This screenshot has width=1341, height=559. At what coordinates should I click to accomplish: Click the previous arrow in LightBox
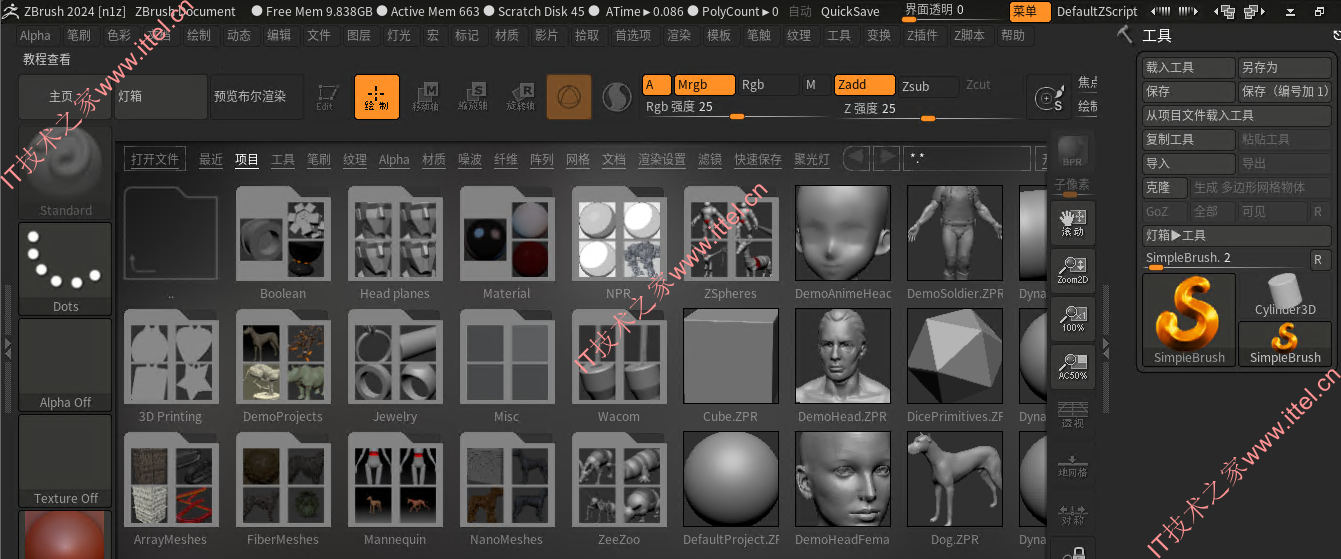857,158
